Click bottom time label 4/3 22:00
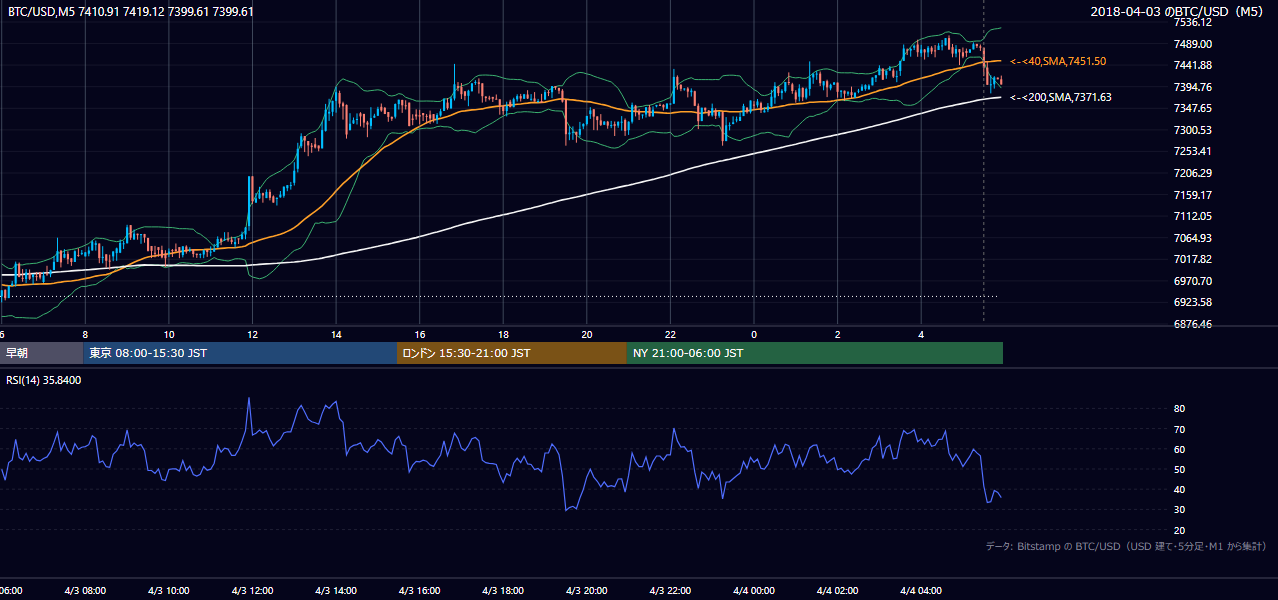1278x600 pixels. 670,590
